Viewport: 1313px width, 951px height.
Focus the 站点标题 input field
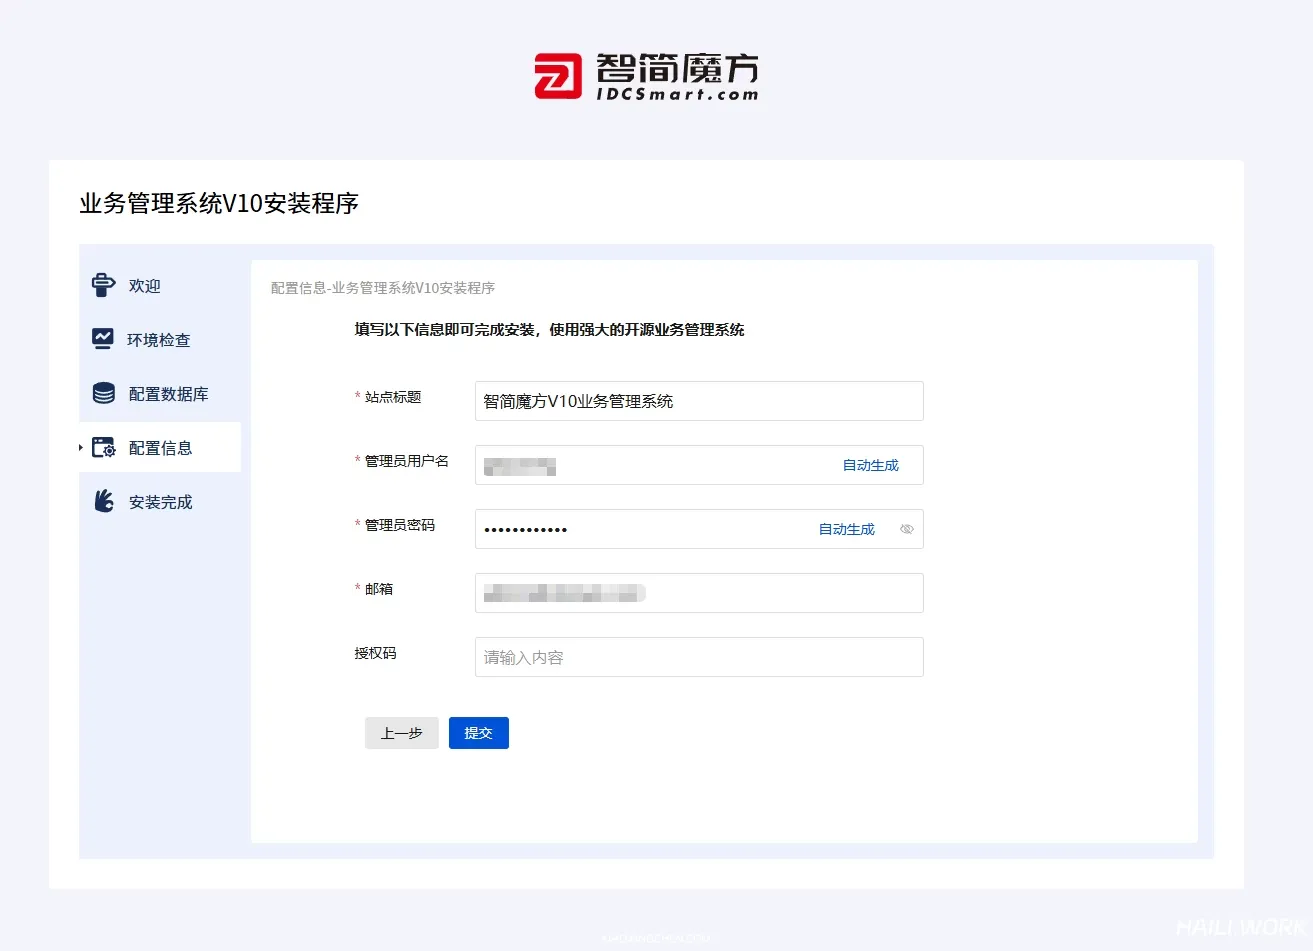pos(698,401)
